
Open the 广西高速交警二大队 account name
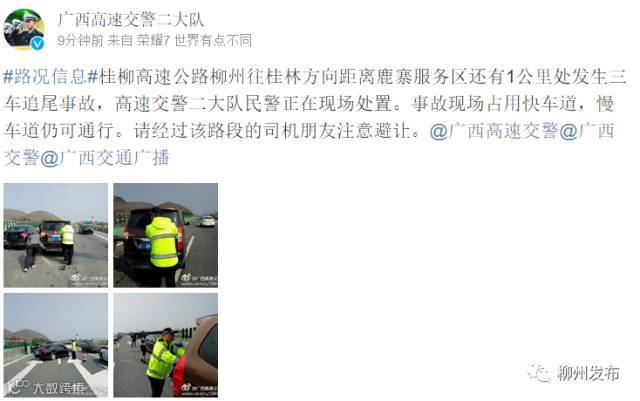[x=131, y=19]
